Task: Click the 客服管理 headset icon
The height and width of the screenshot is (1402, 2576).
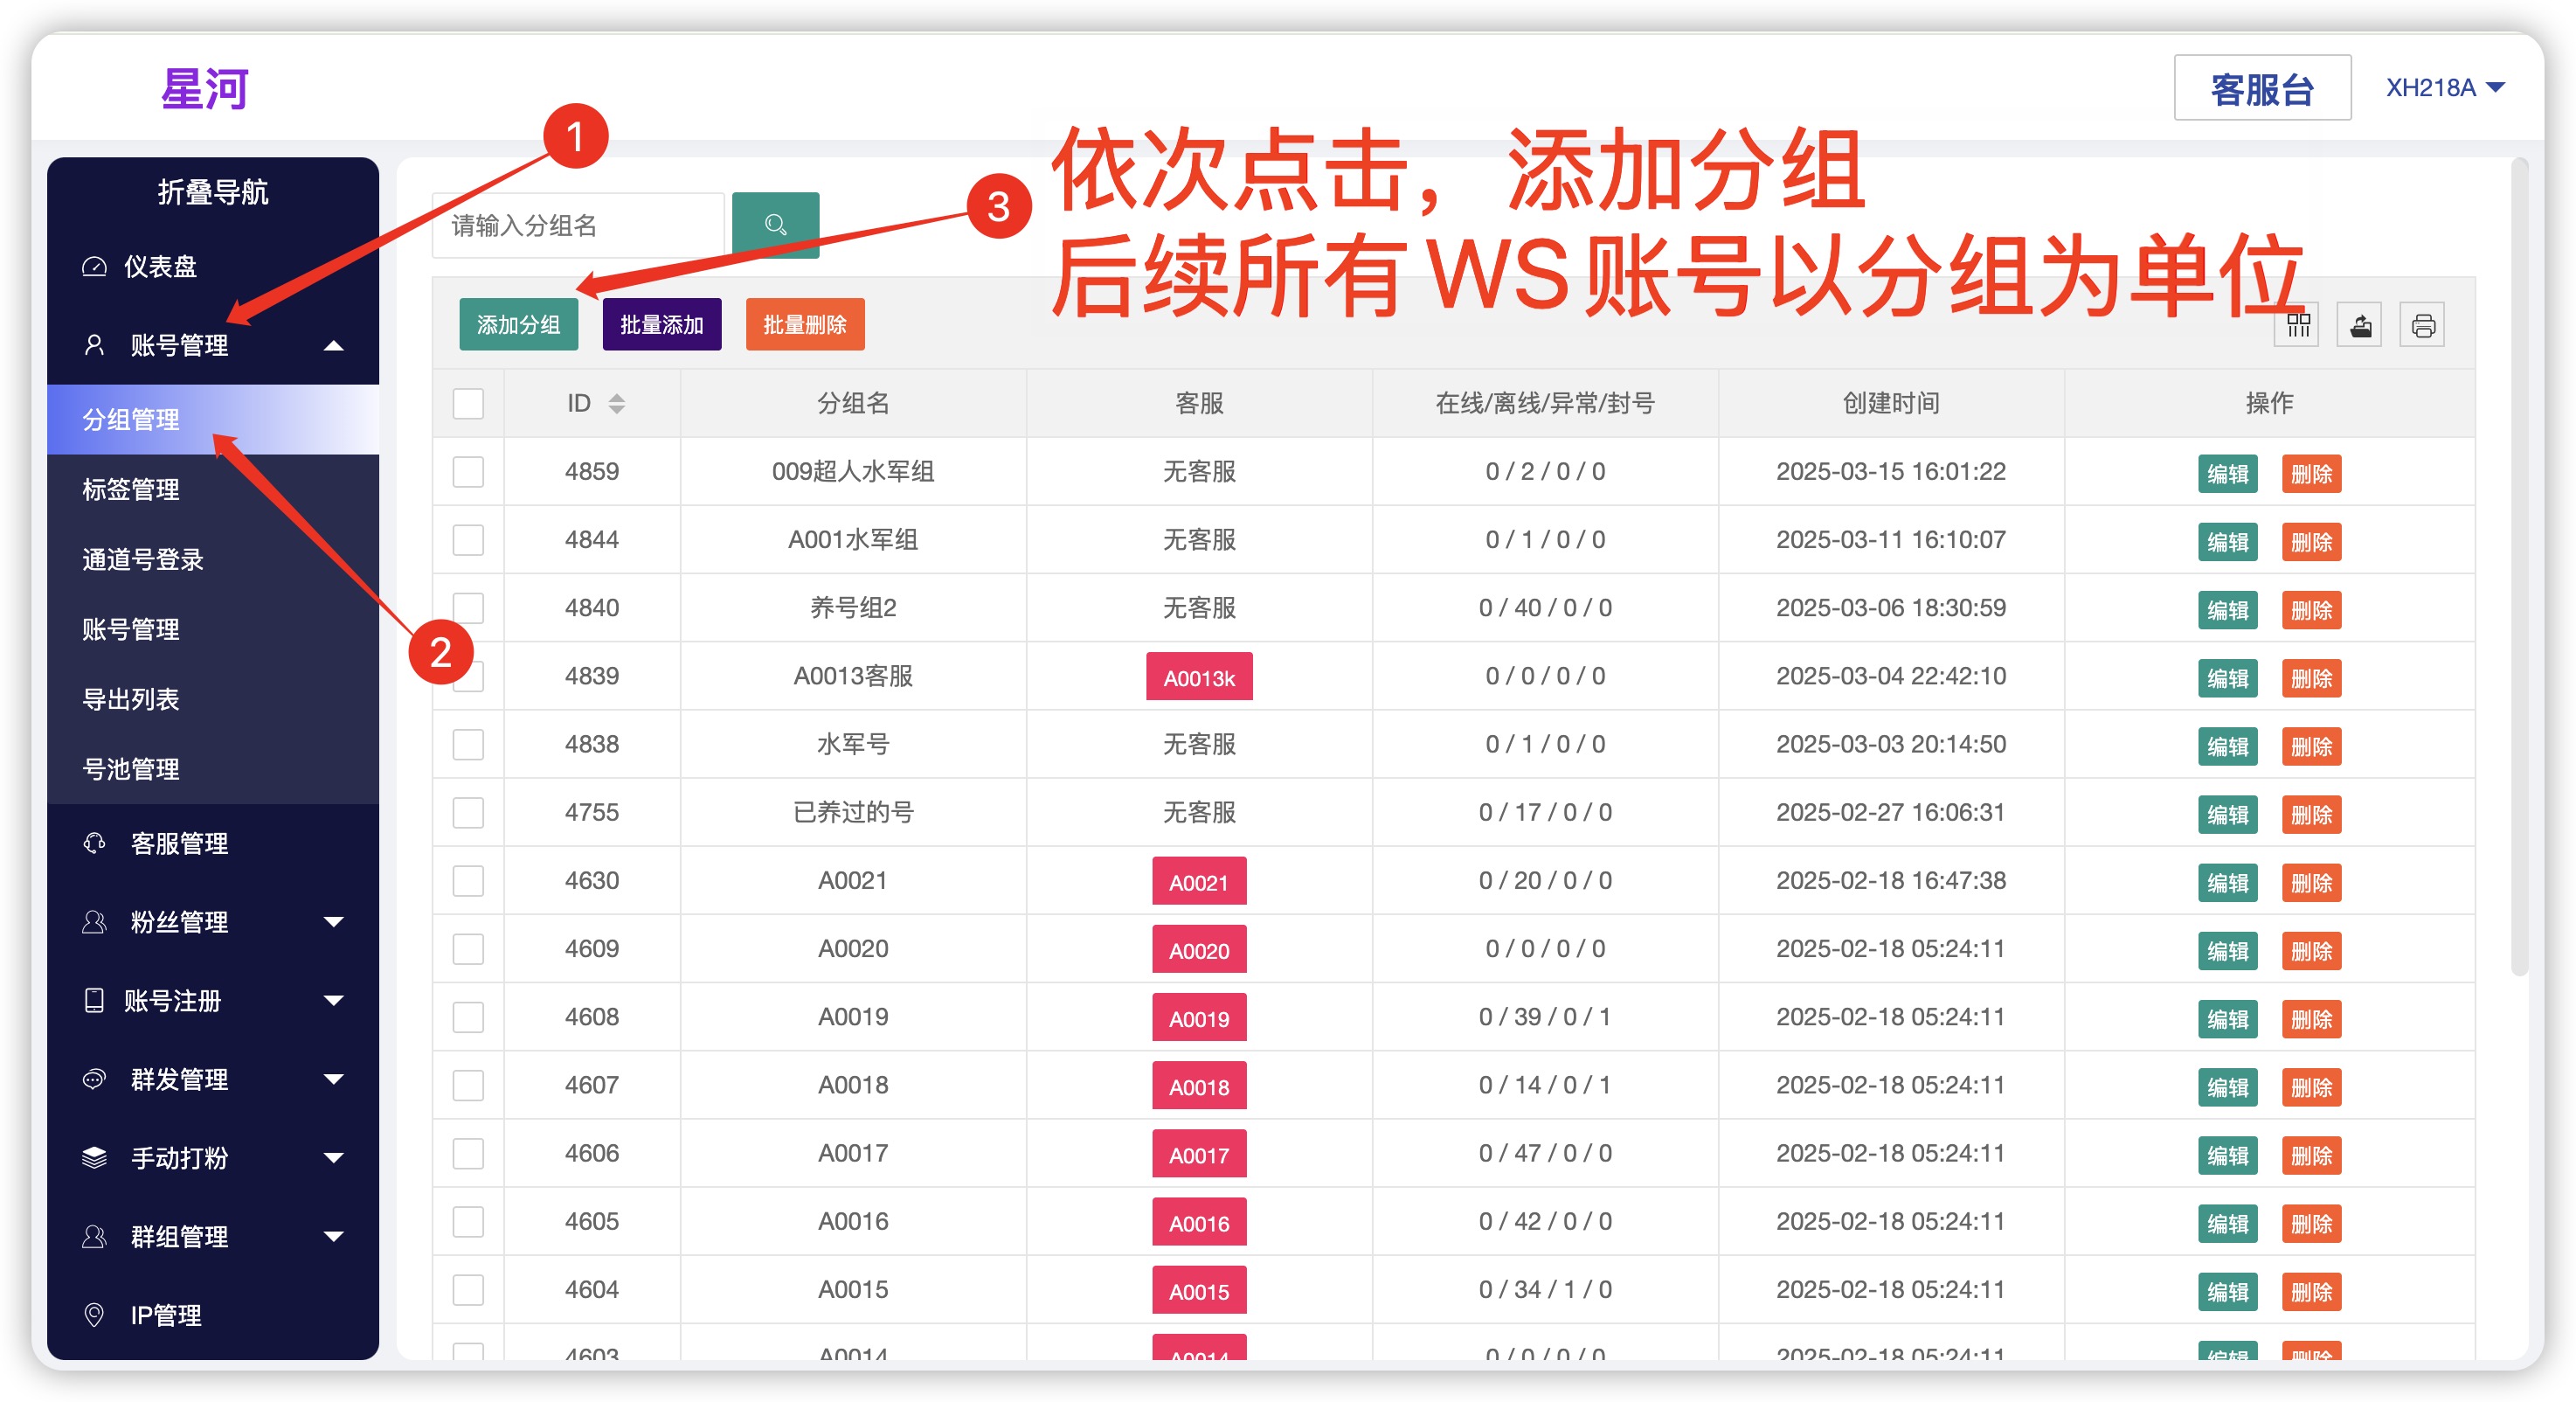Action: coord(94,843)
